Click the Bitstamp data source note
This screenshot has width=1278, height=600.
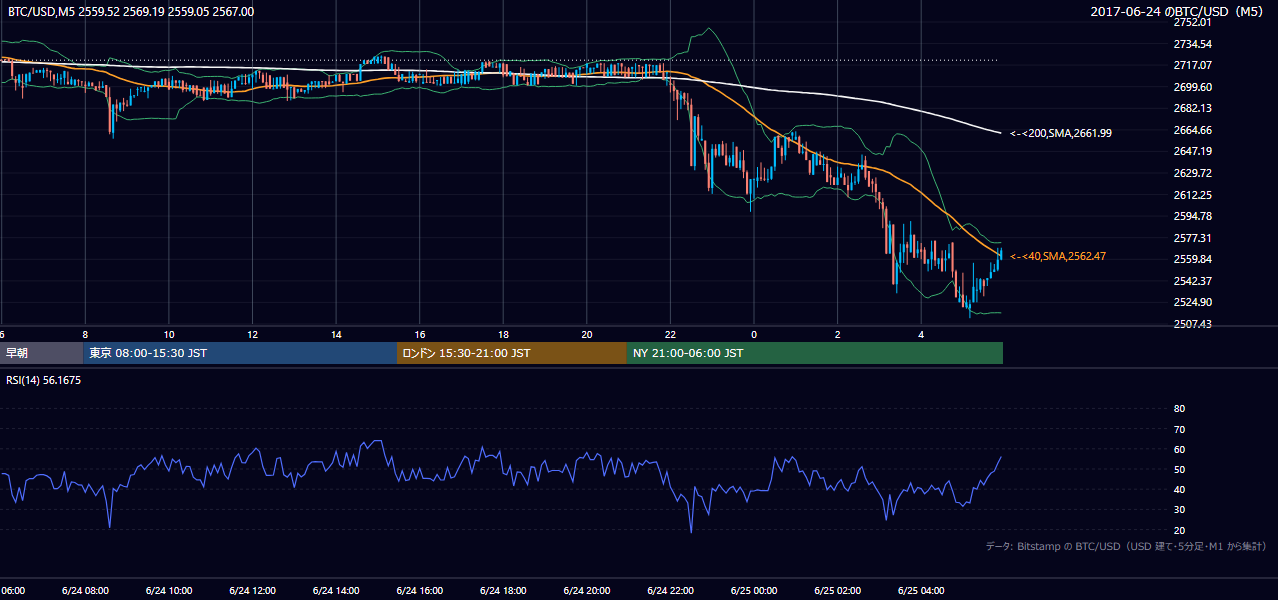point(1126,546)
